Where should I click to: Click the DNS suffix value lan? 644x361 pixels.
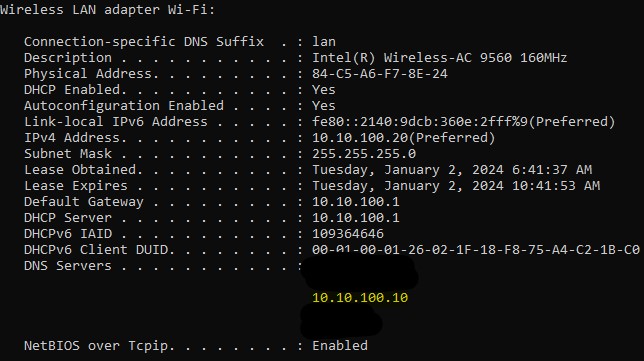point(324,41)
